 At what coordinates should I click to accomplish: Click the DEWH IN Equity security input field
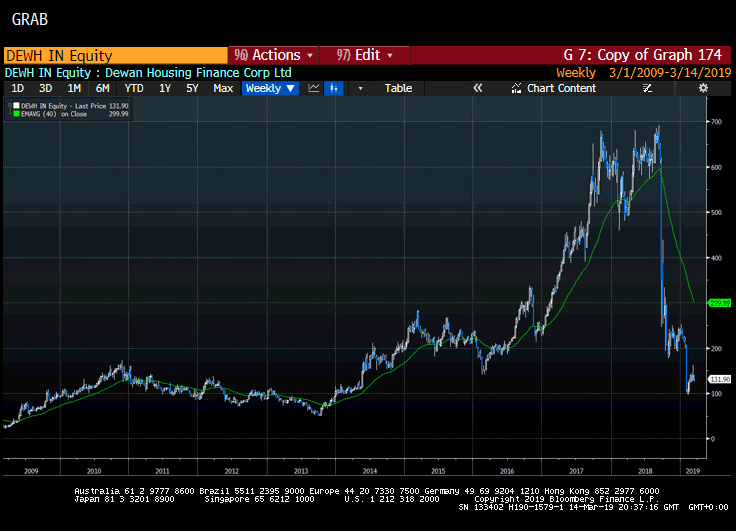pos(115,55)
